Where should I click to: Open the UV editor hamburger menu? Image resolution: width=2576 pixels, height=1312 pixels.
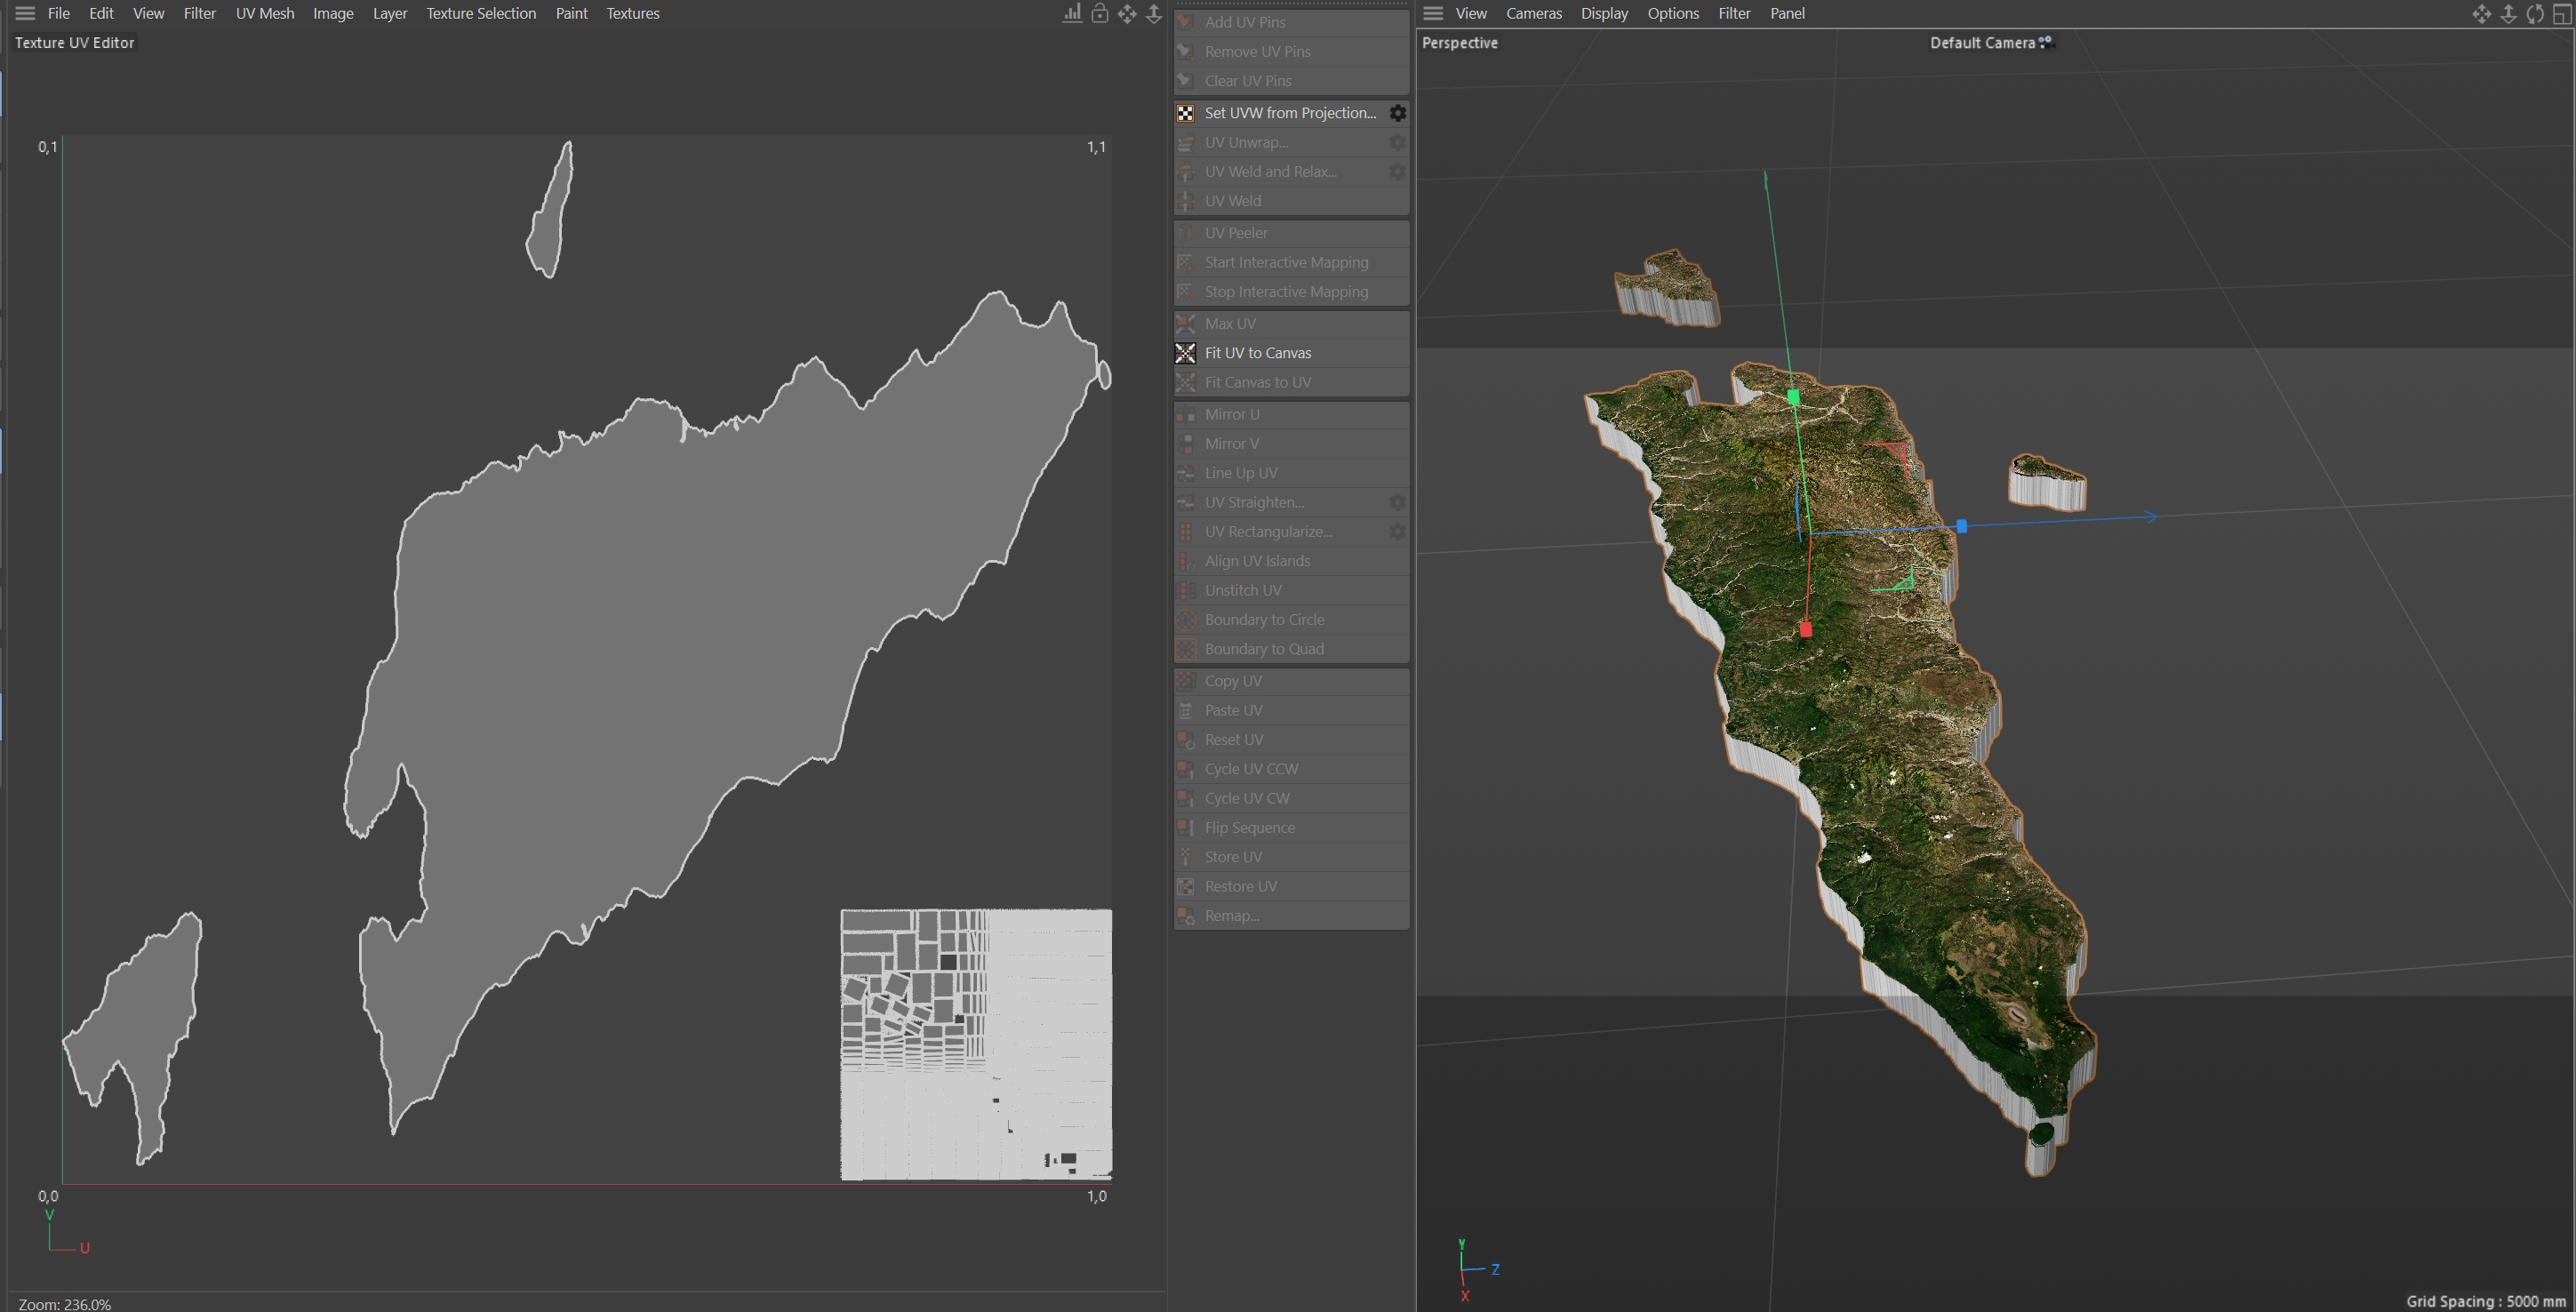[x=25, y=13]
